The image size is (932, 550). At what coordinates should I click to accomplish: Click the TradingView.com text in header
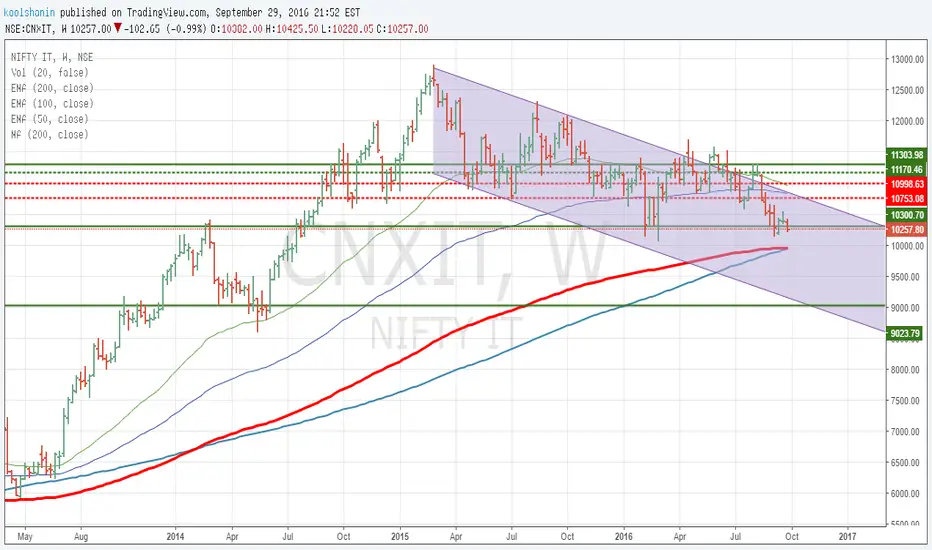point(168,12)
